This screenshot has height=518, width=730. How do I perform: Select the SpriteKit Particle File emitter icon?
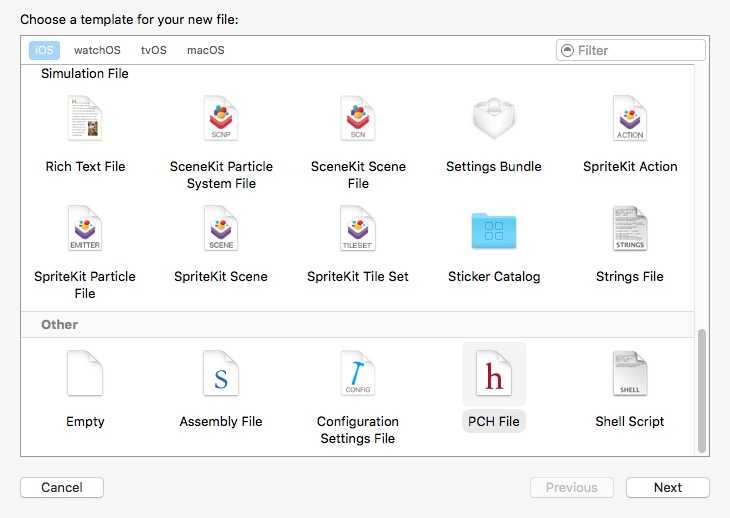click(x=85, y=229)
